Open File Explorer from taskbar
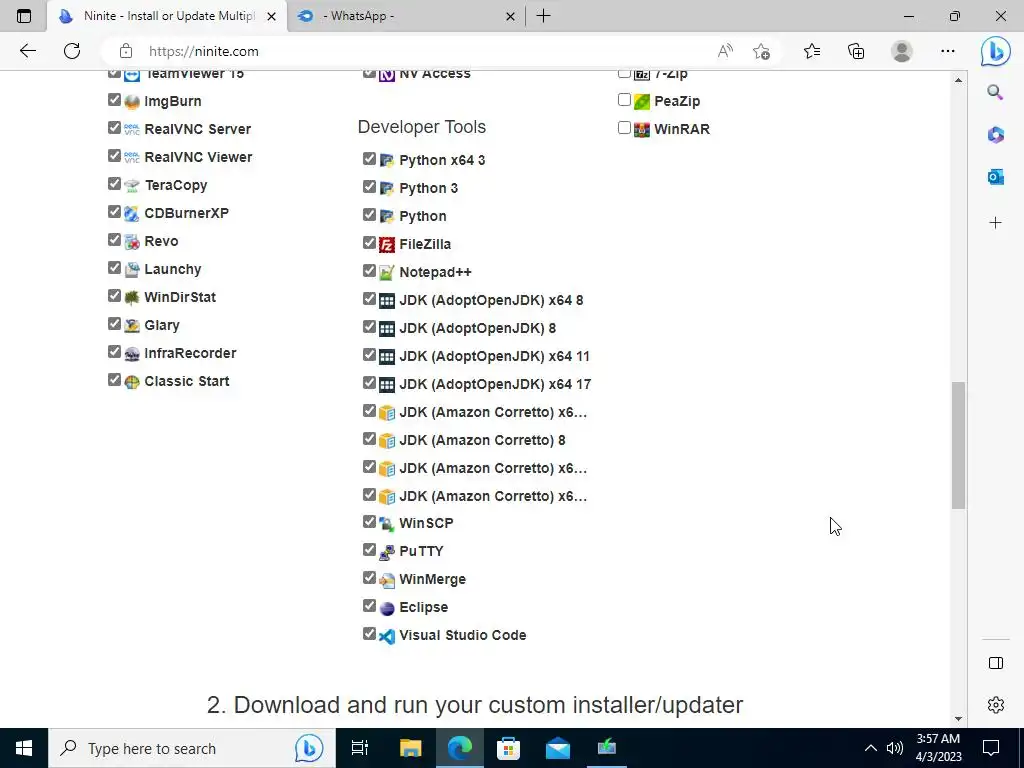Viewport: 1024px width, 768px height. tap(411, 748)
